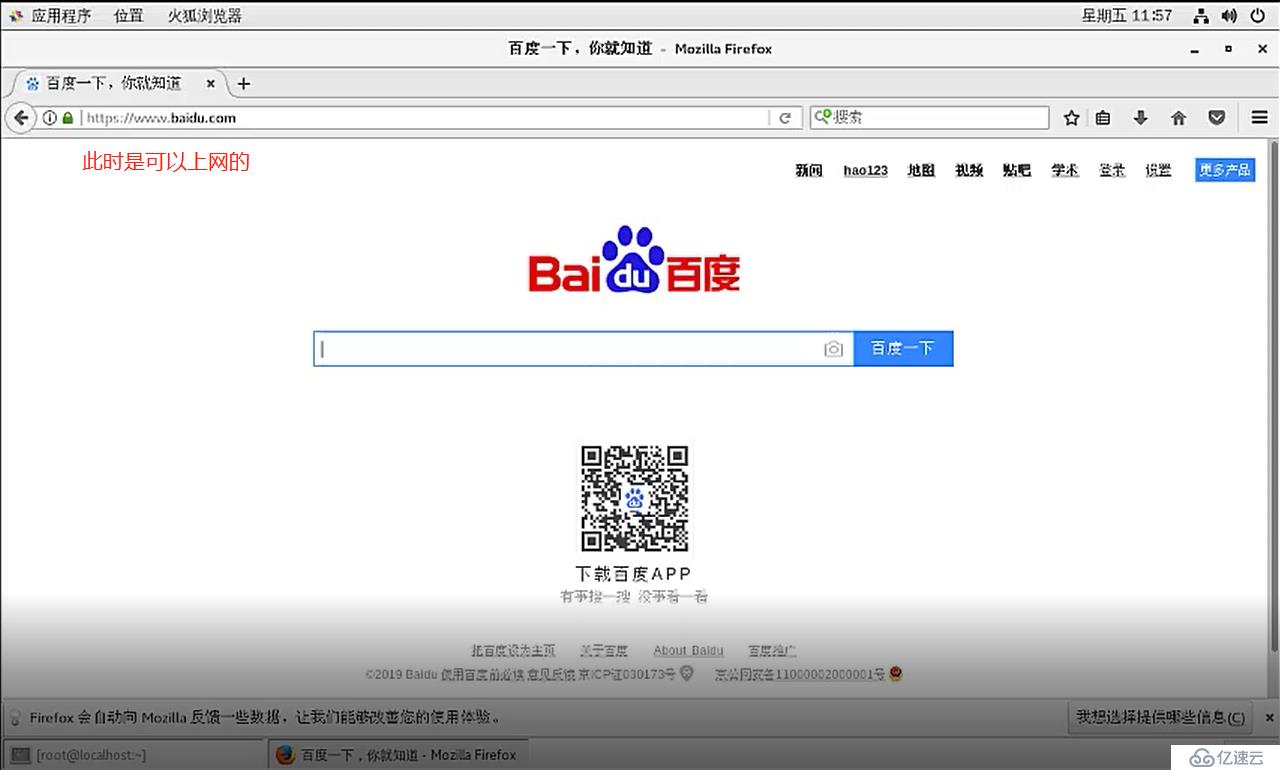The width and height of the screenshot is (1280, 770).
Task: Click 关于百度 footer link
Action: click(x=605, y=650)
